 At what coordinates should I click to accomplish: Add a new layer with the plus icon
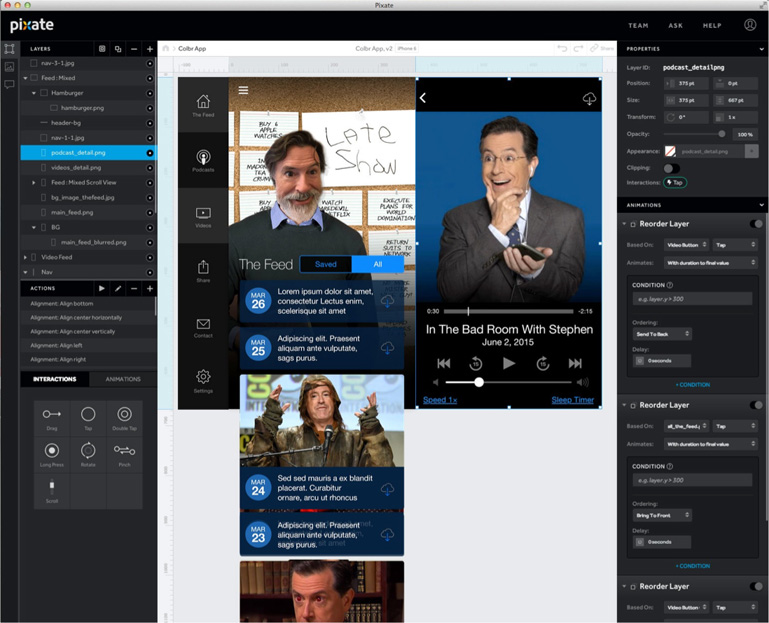click(150, 49)
